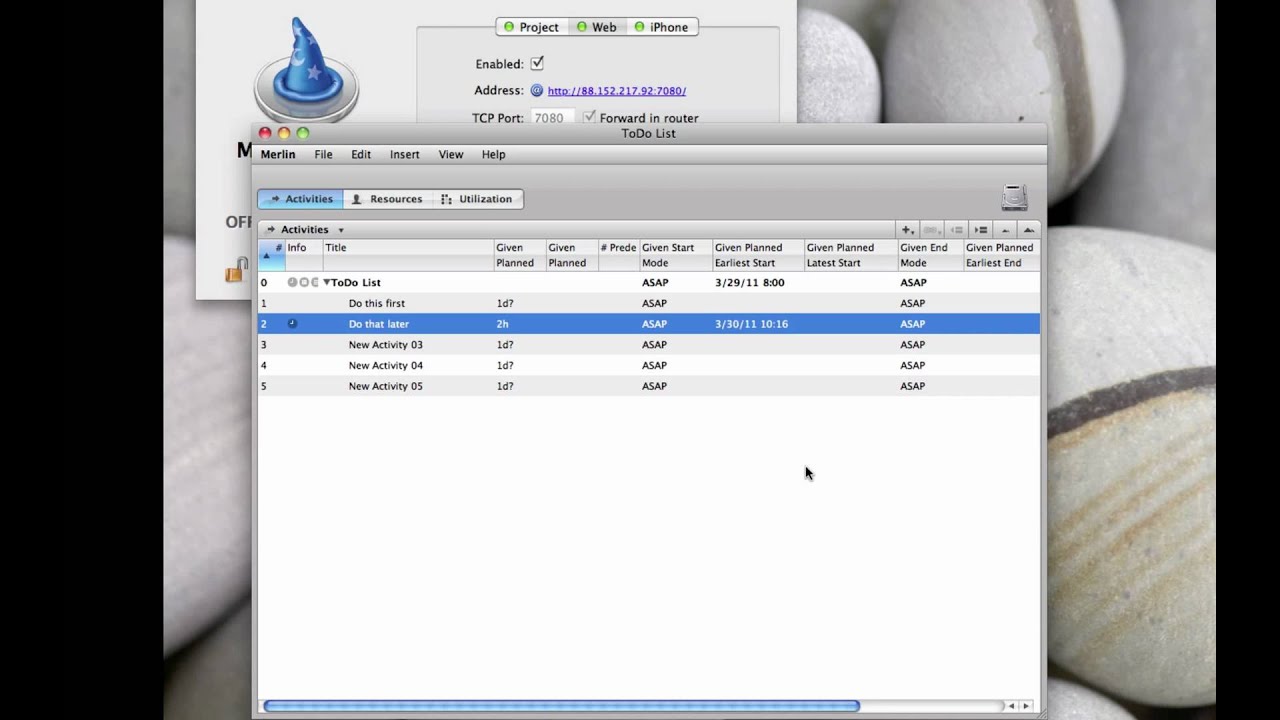Click the third info icon in ToDo List row

coord(315,282)
